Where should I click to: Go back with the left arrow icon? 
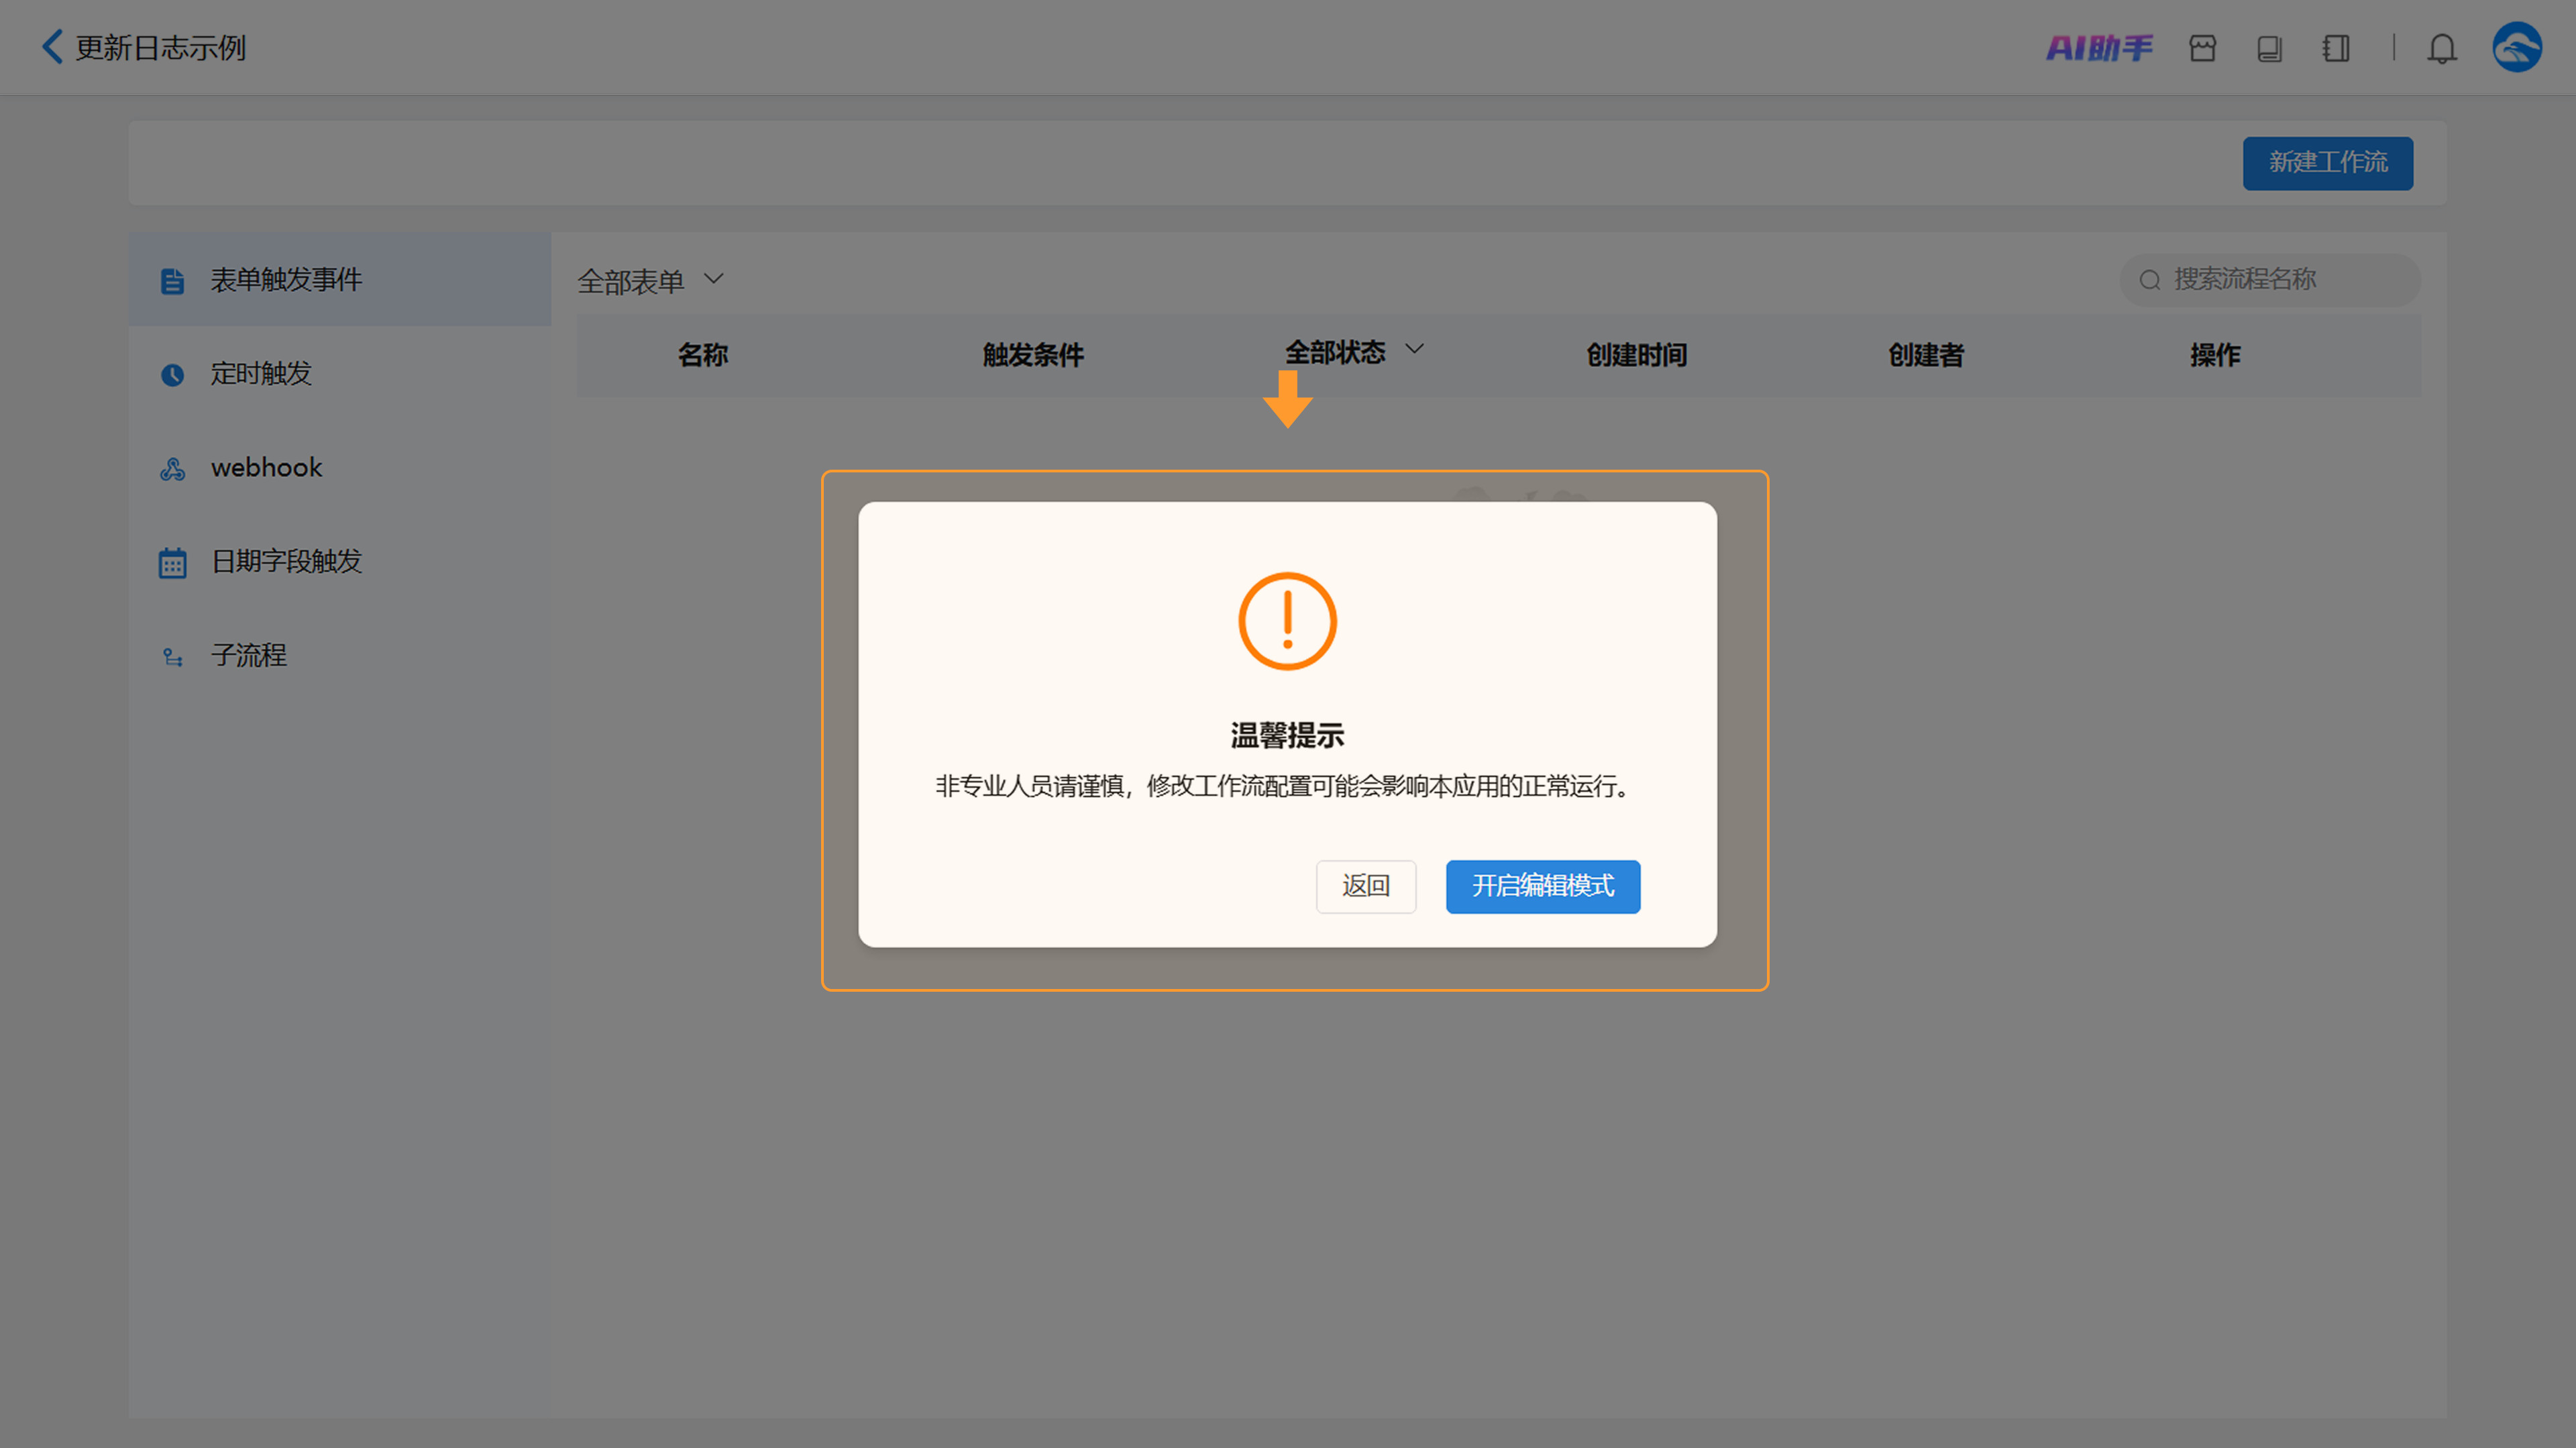click(x=52, y=47)
